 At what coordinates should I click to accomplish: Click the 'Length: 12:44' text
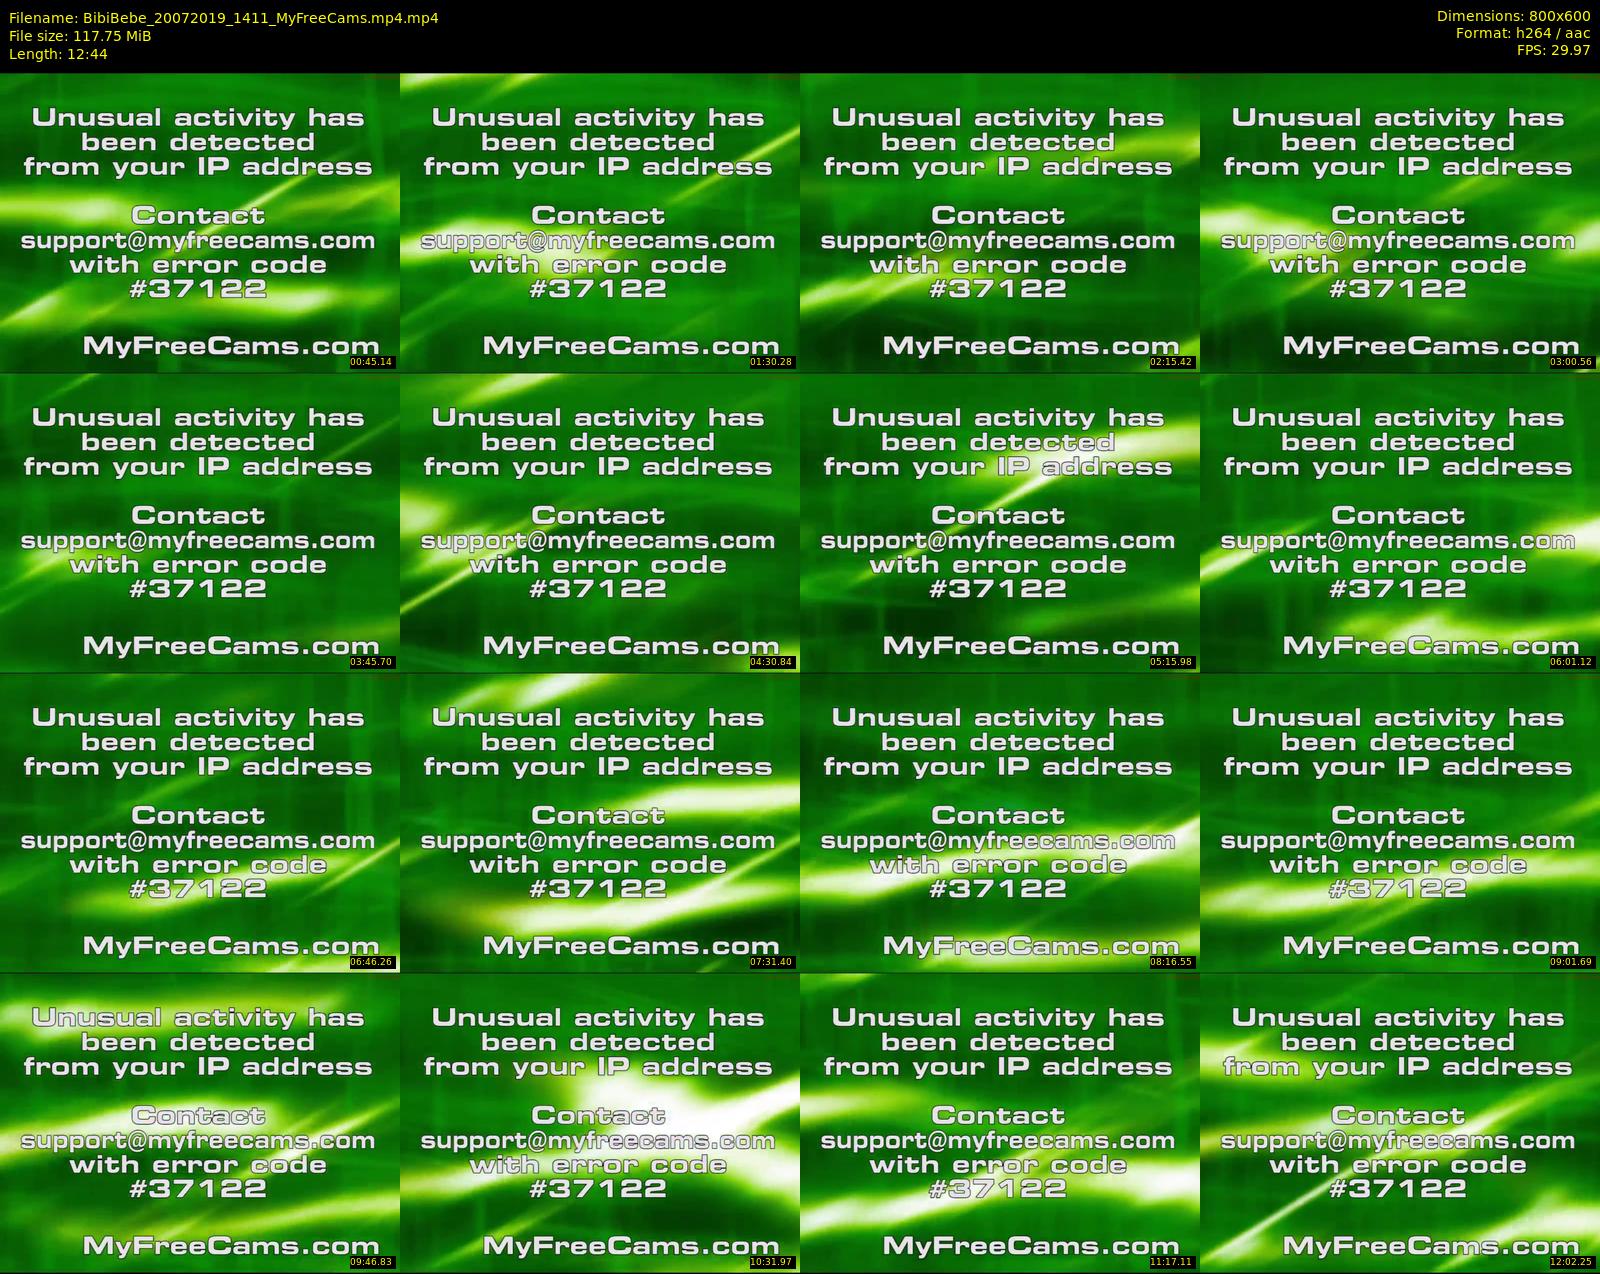click(58, 54)
